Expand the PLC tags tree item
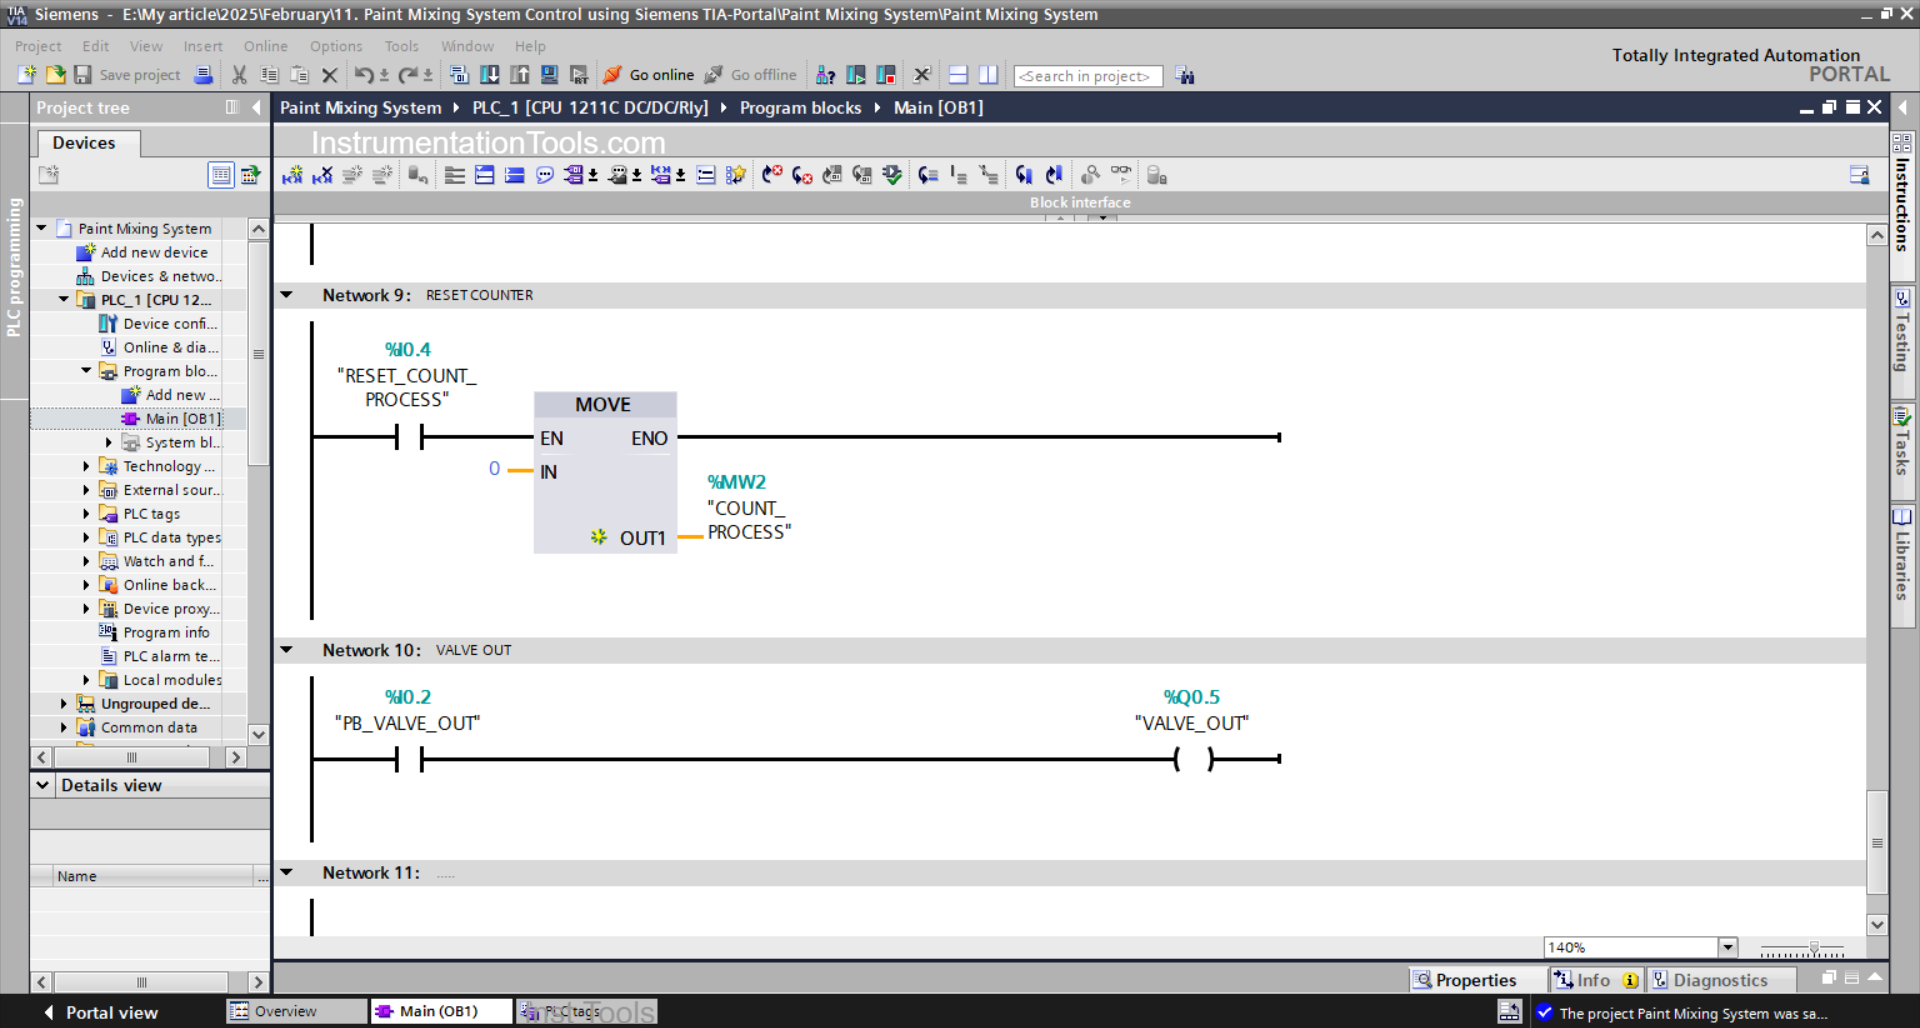 click(87, 513)
